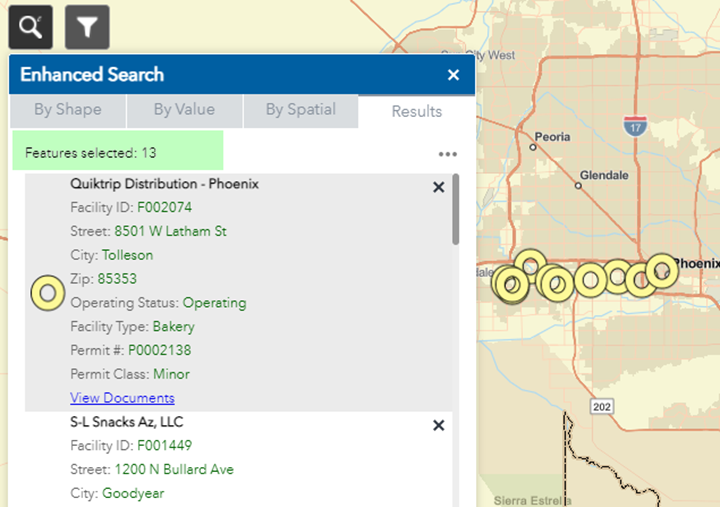Click permit class value Minor
Viewport: 720px width, 507px height.
pyautogui.click(x=171, y=374)
